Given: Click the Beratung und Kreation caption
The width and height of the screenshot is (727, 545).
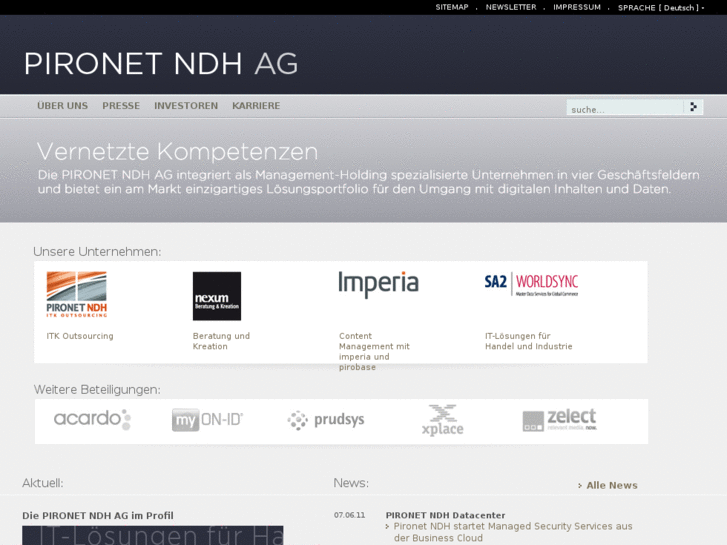Looking at the screenshot, I should [221, 341].
